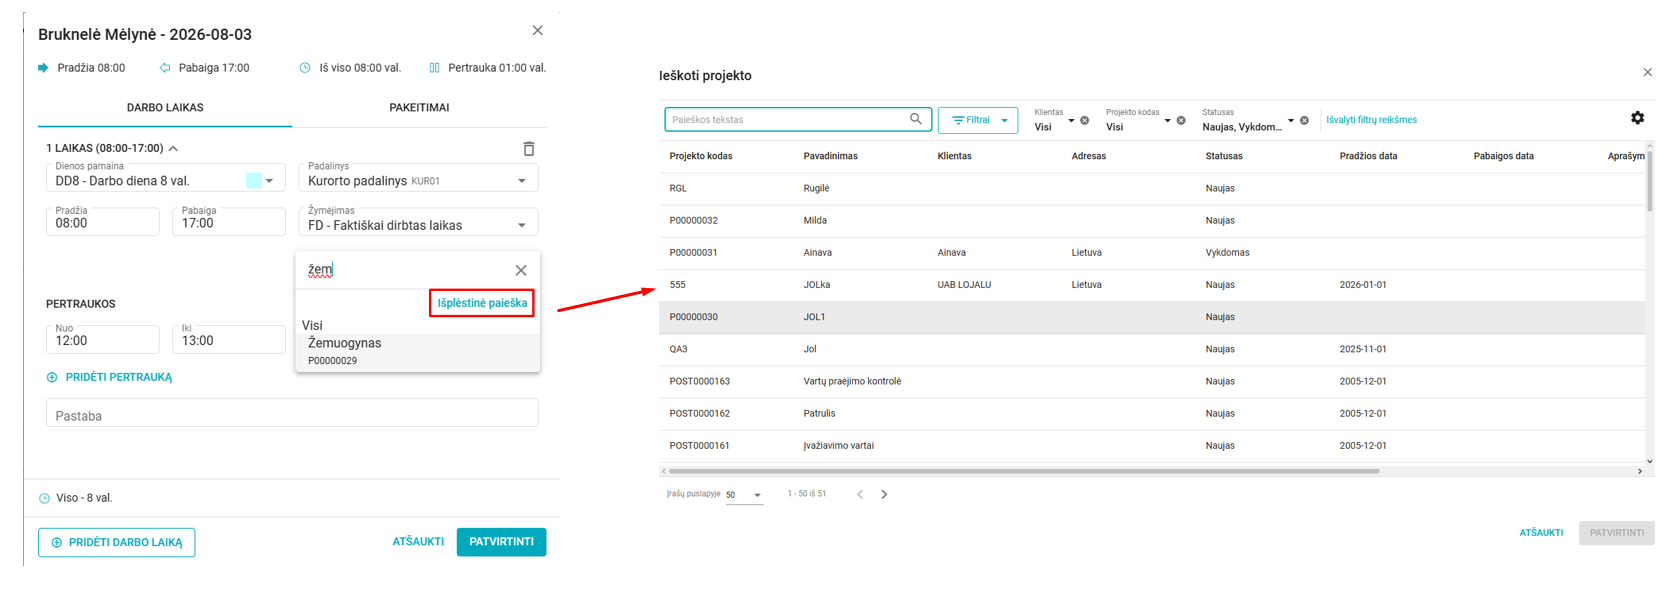Select the RGL Rugilė project row
Image resolution: width=1680 pixels, height=607 pixels.
(x=1152, y=188)
